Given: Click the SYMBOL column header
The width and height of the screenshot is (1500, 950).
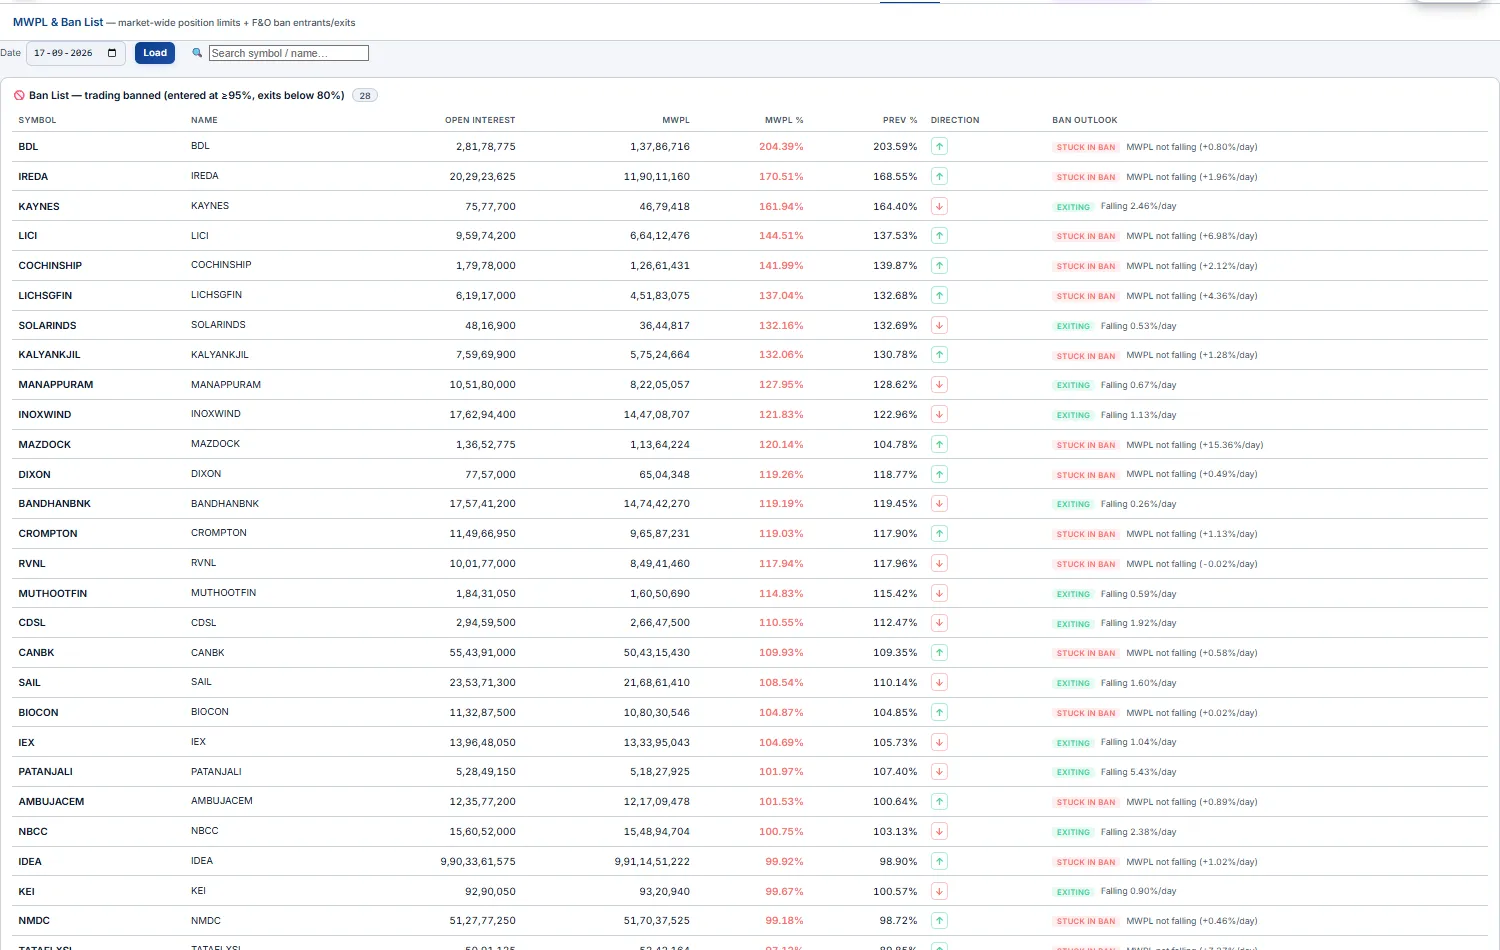Looking at the screenshot, I should pyautogui.click(x=37, y=120).
